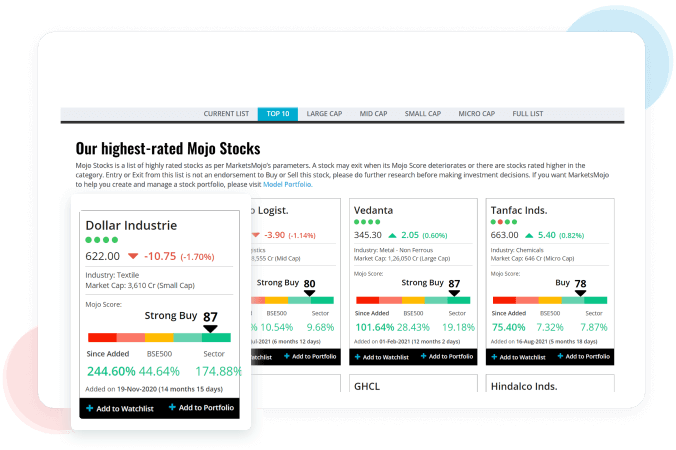Click Tanfac Inds. Buy 78 score
Viewport: 676px width, 450px height.
coord(571,283)
